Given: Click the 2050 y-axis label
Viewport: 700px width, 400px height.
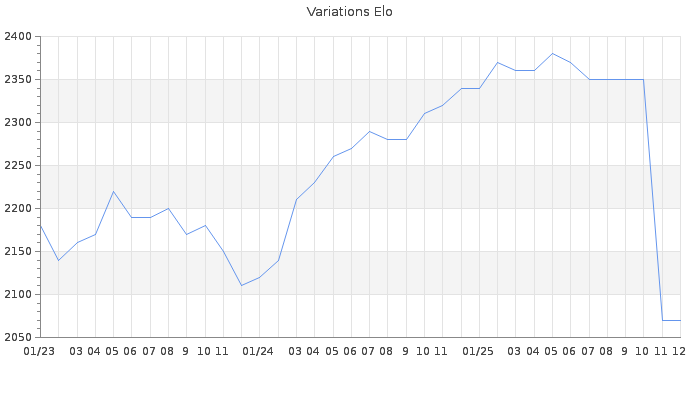Looking at the screenshot, I should click(x=18, y=338).
